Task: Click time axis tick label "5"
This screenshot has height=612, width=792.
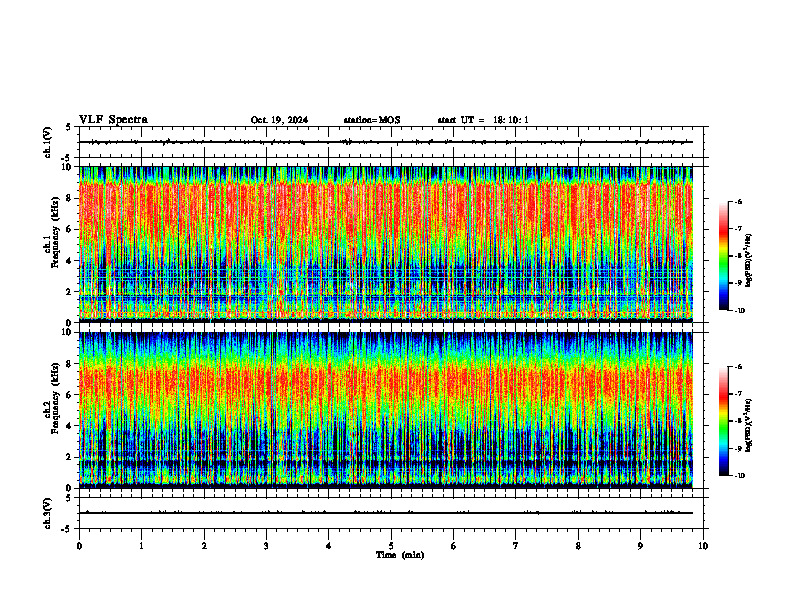Action: click(x=391, y=546)
